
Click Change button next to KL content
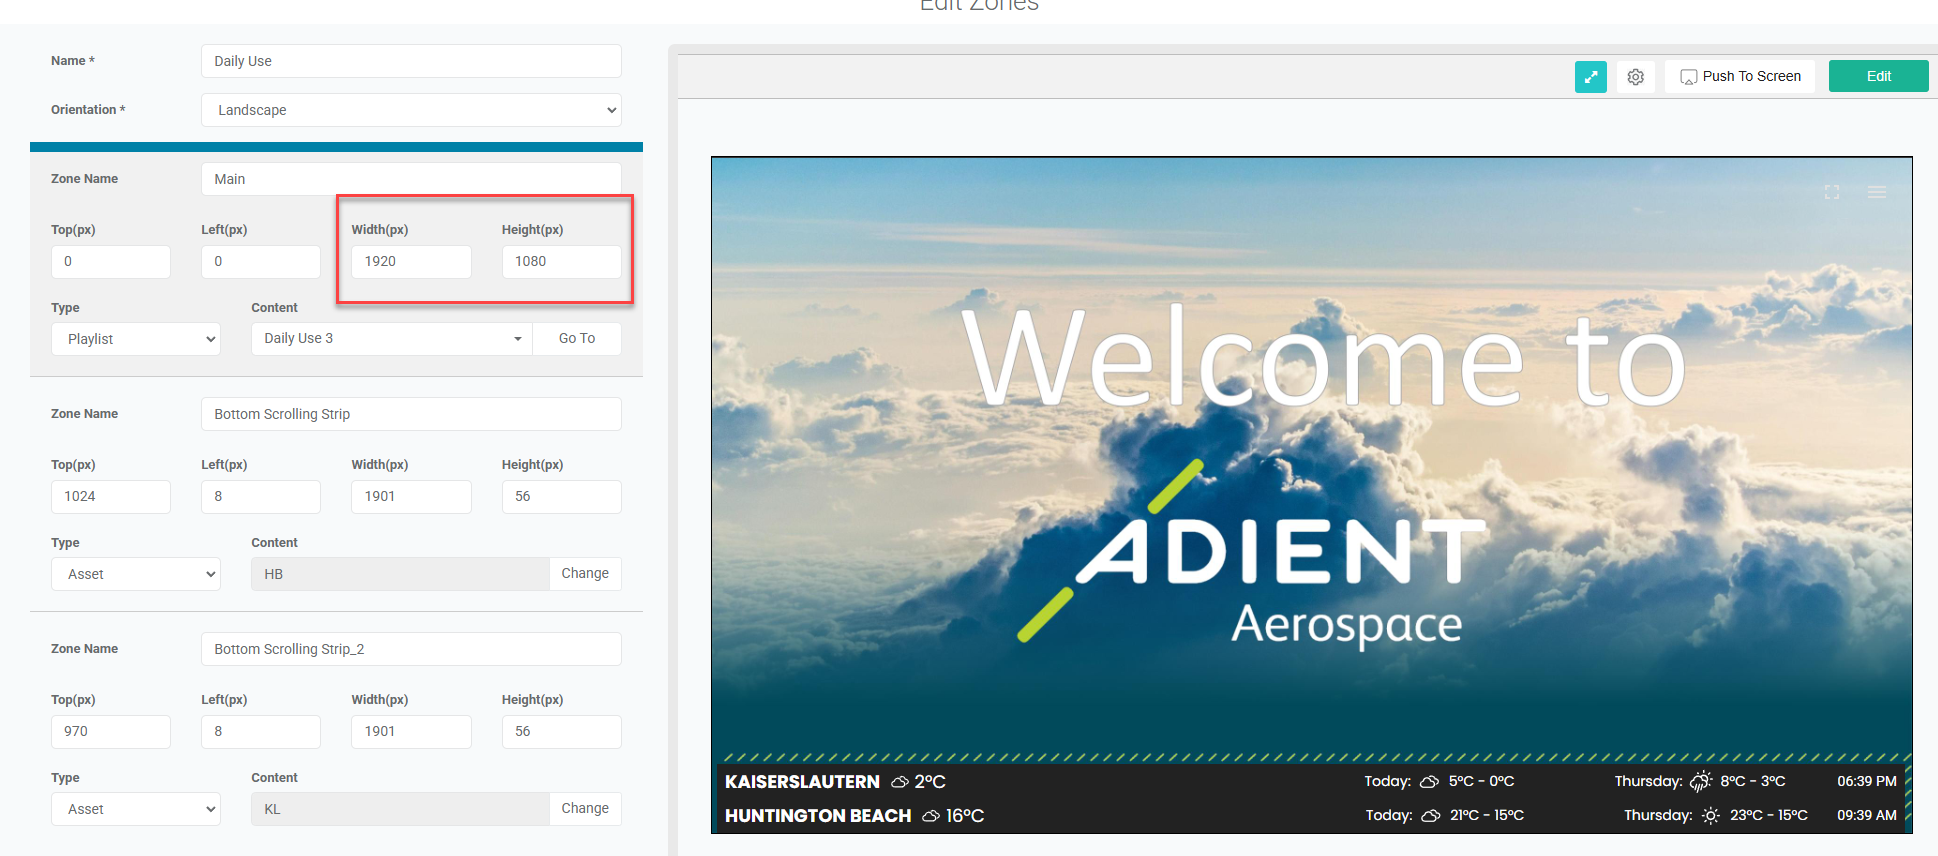pos(585,808)
